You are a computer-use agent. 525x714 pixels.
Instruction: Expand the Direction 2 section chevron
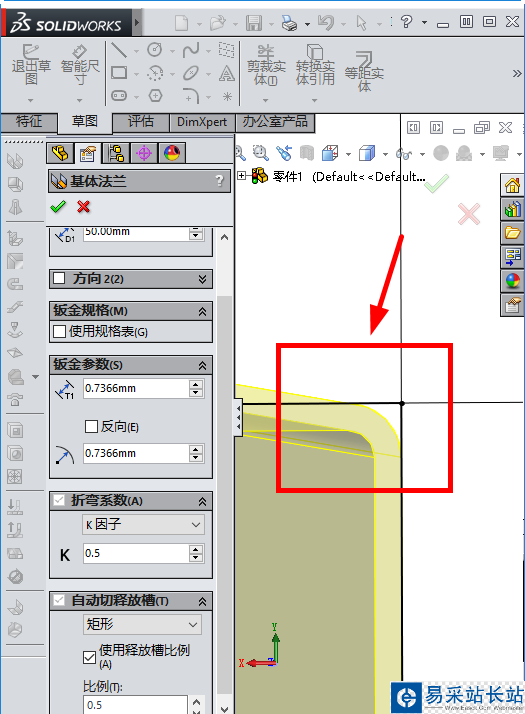[x=203, y=279]
